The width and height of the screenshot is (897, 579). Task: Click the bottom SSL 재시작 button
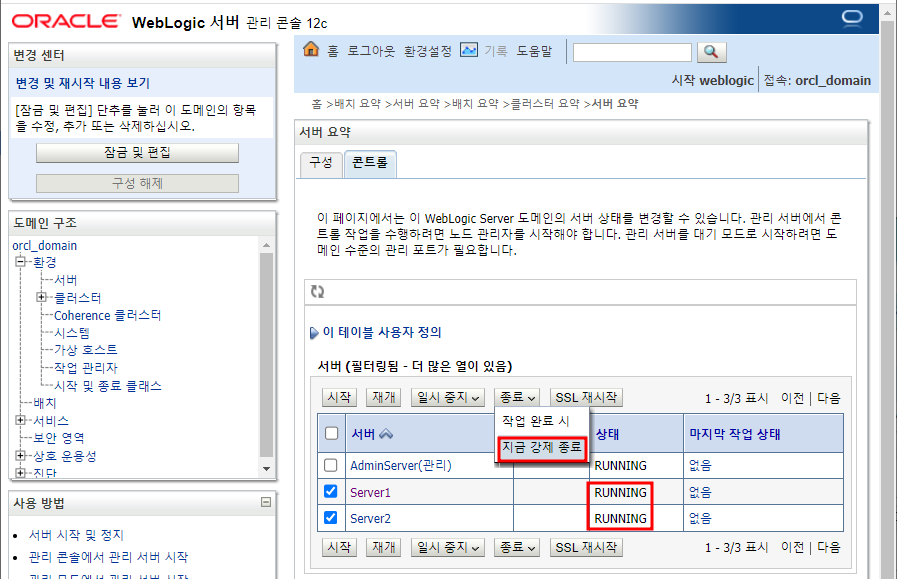586,548
